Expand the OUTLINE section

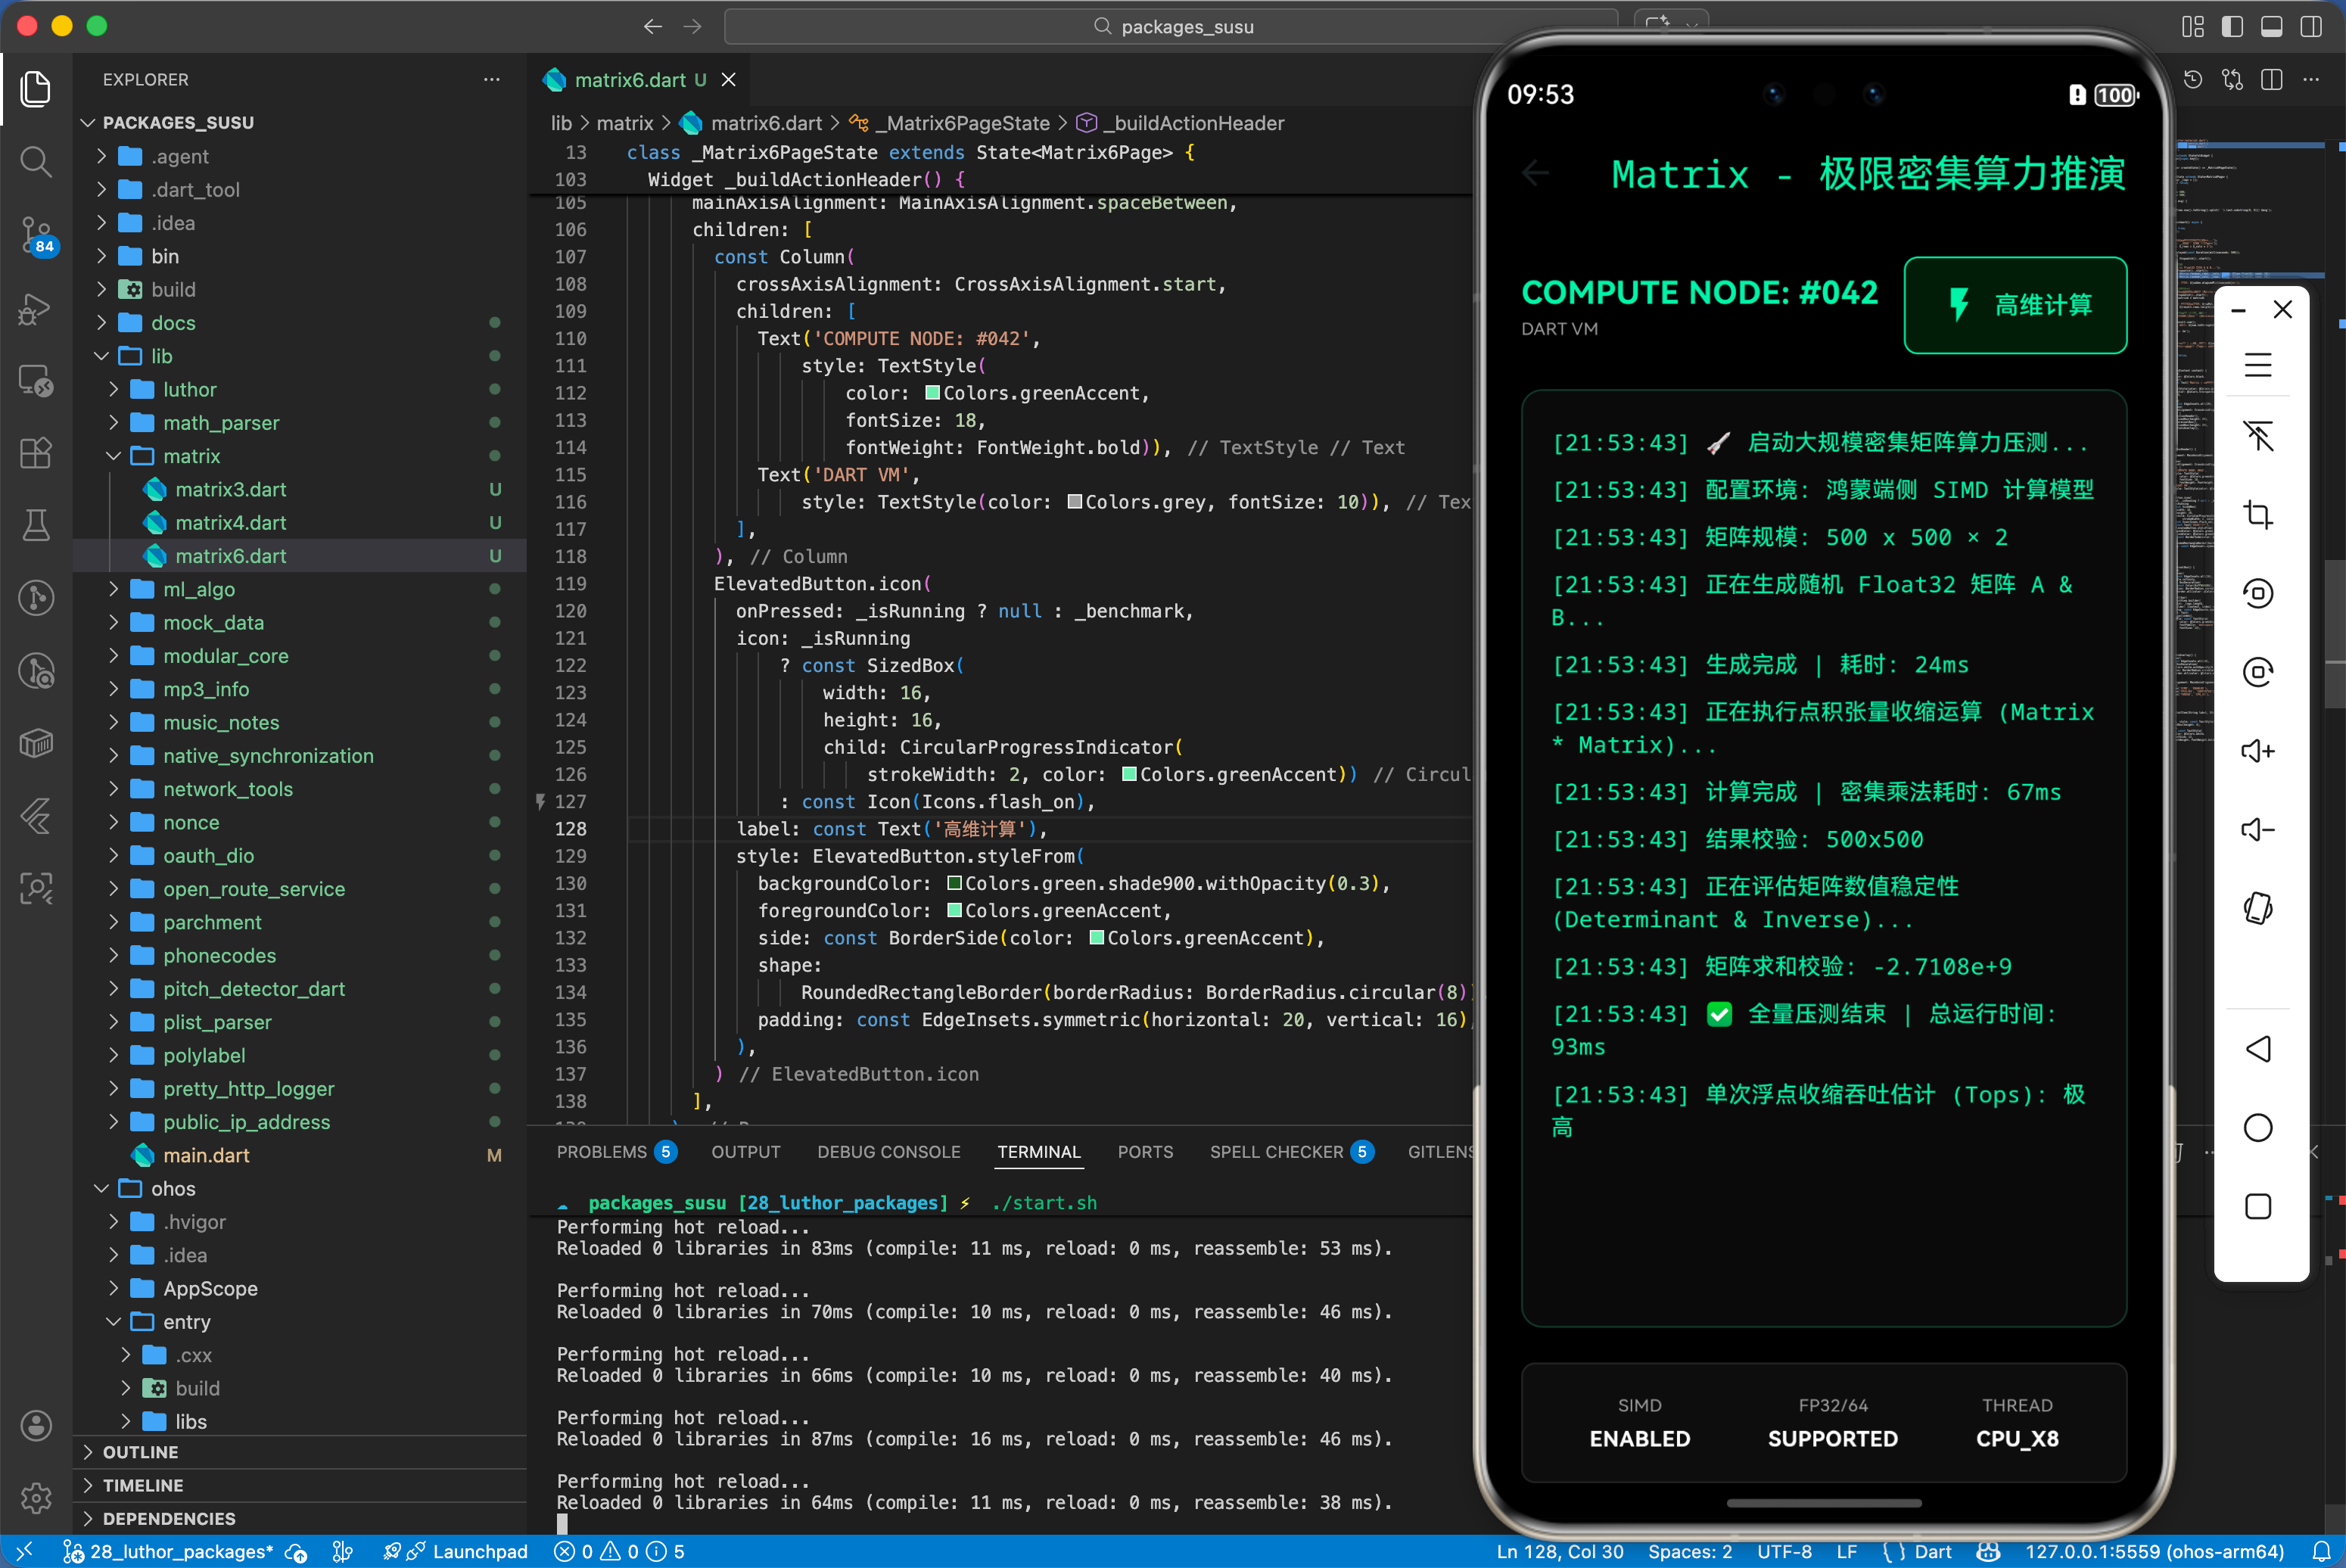140,1452
